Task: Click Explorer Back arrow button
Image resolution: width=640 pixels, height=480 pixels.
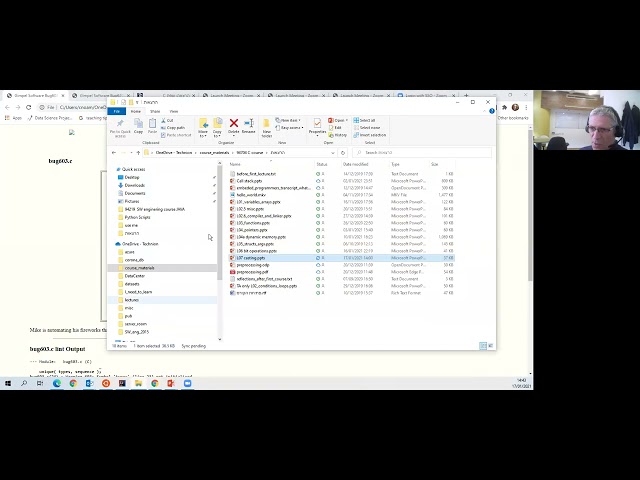Action: click(x=114, y=153)
